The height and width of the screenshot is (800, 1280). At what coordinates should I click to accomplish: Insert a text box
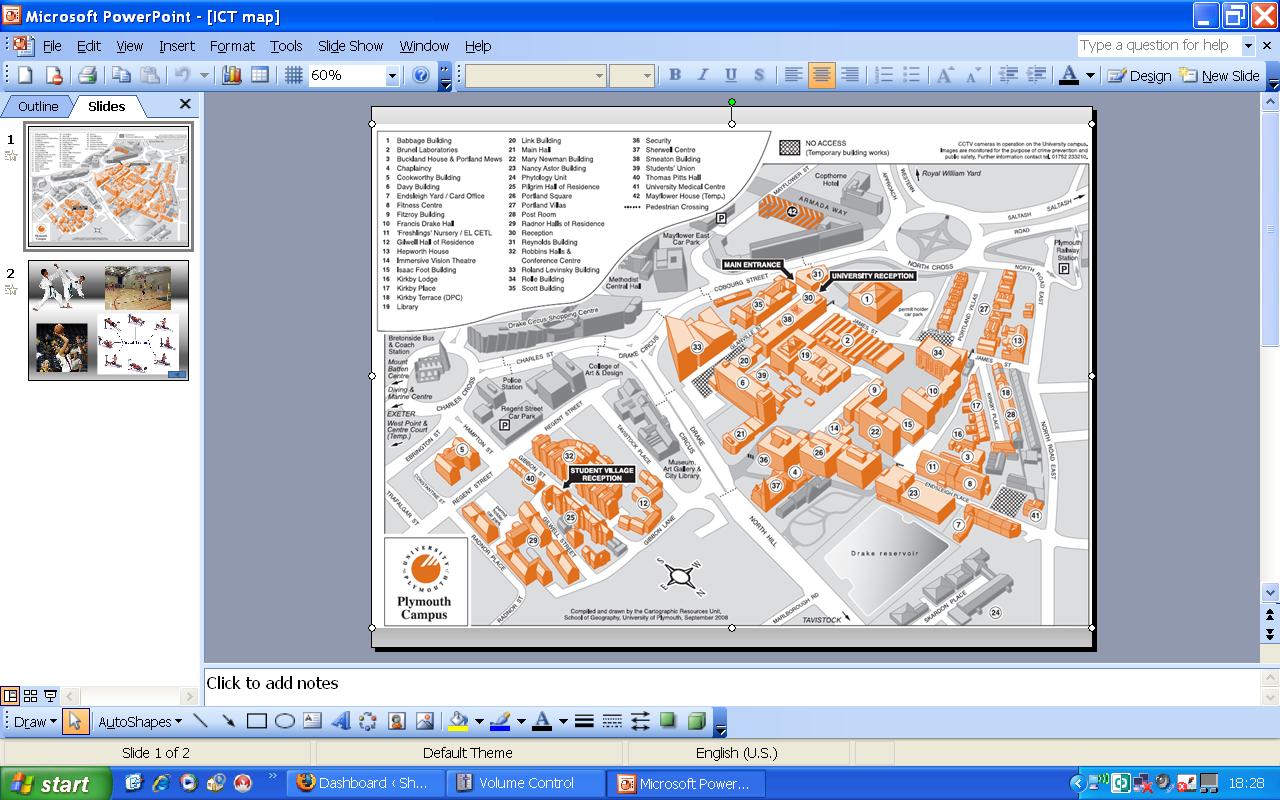pyautogui.click(x=312, y=721)
